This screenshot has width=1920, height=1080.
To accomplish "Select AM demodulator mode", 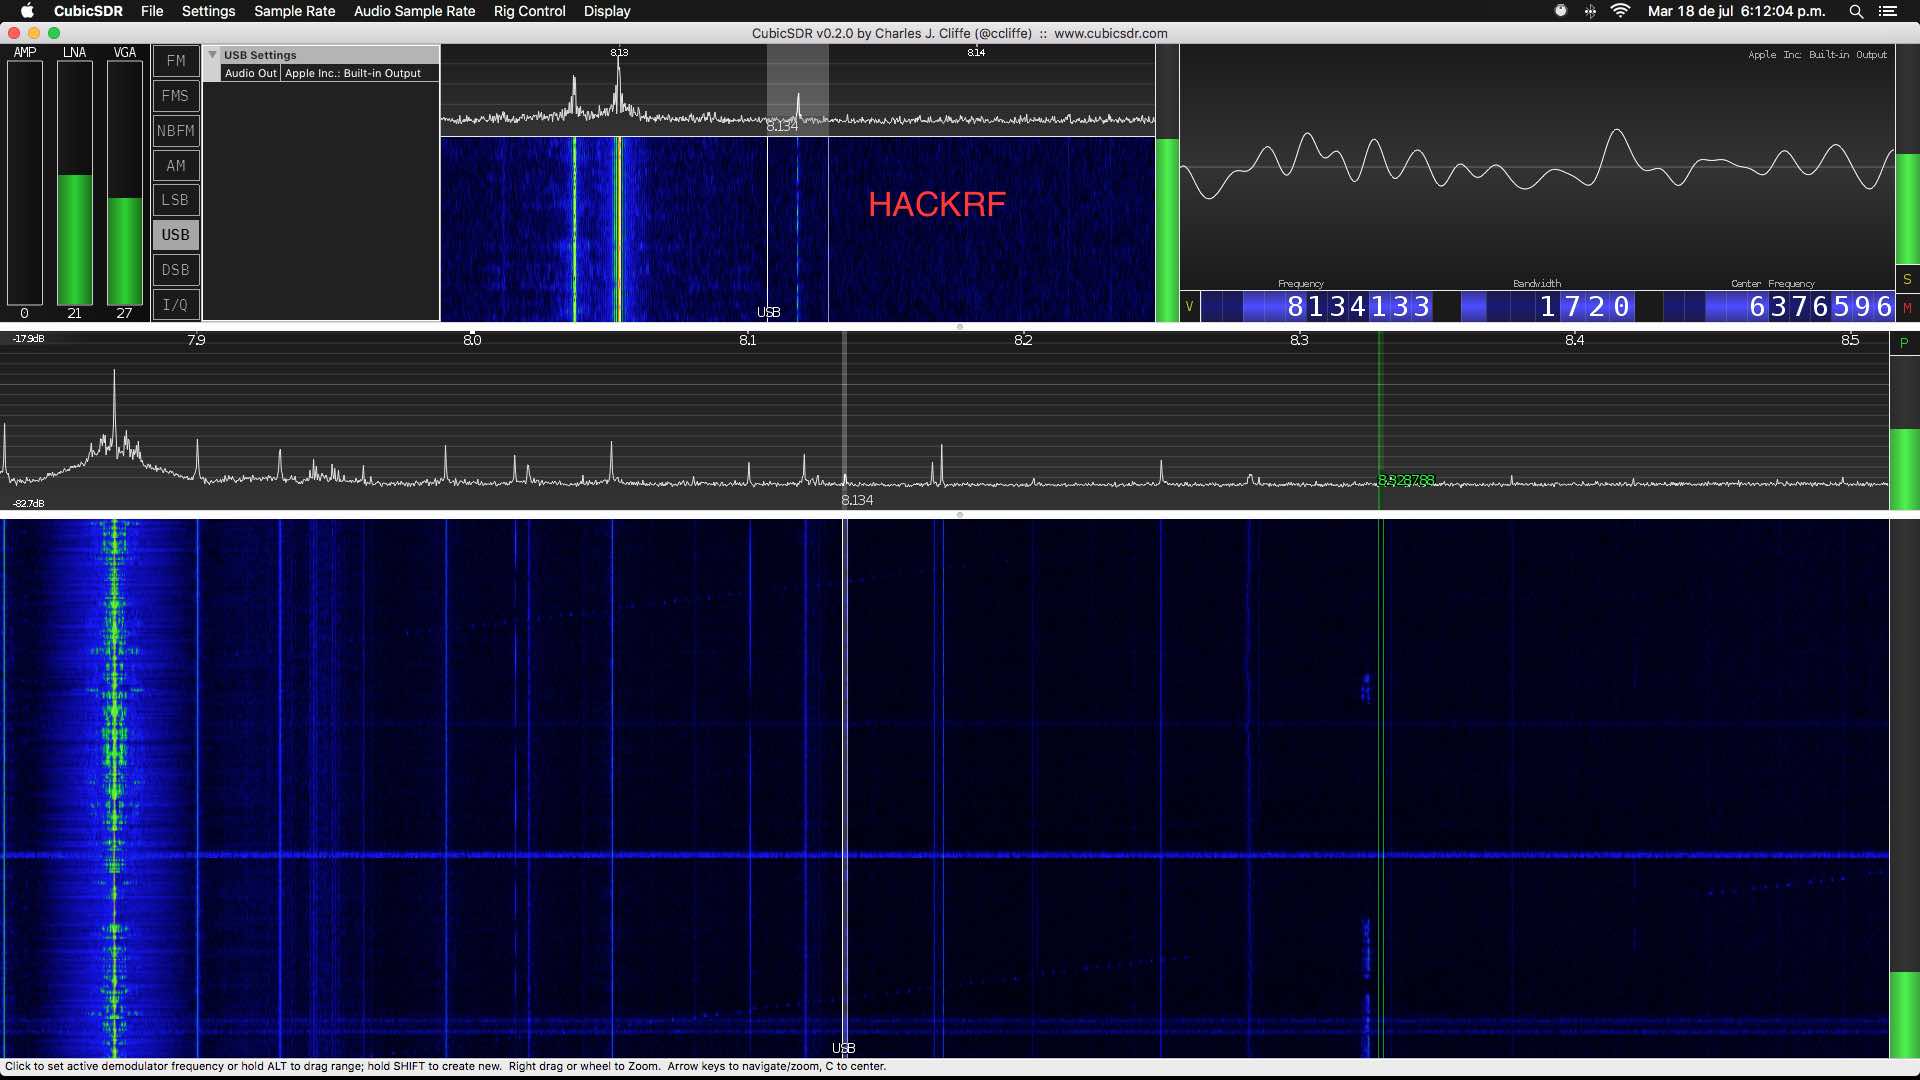I will [x=176, y=166].
